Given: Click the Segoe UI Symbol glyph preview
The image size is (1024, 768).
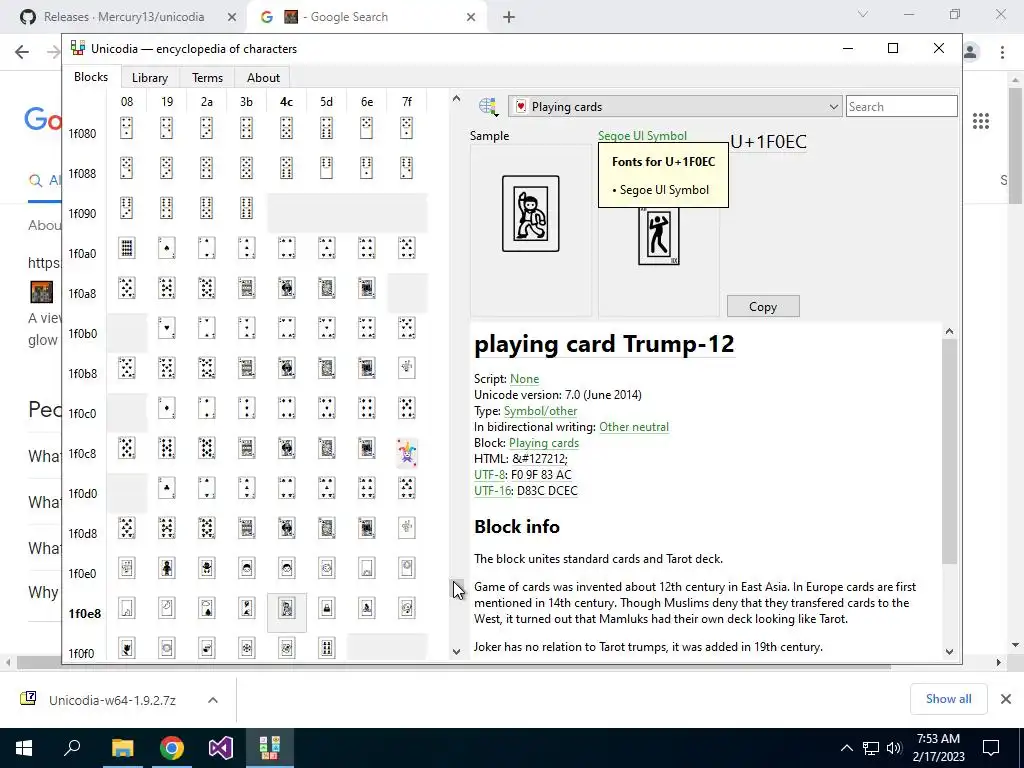Looking at the screenshot, I should (x=659, y=236).
